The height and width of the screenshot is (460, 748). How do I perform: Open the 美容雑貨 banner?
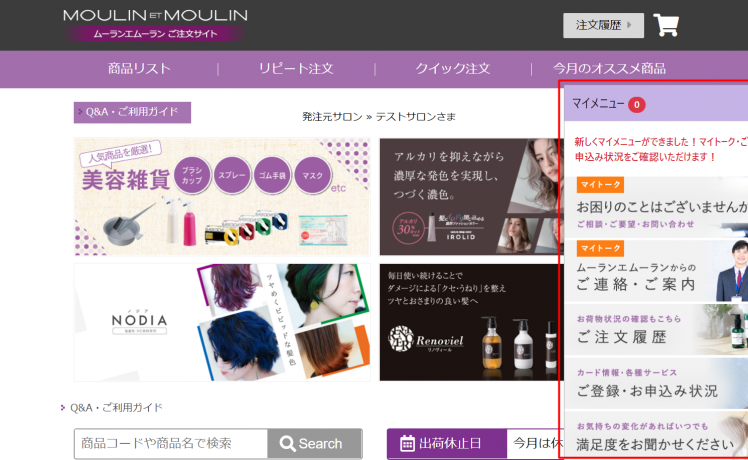tap(221, 197)
